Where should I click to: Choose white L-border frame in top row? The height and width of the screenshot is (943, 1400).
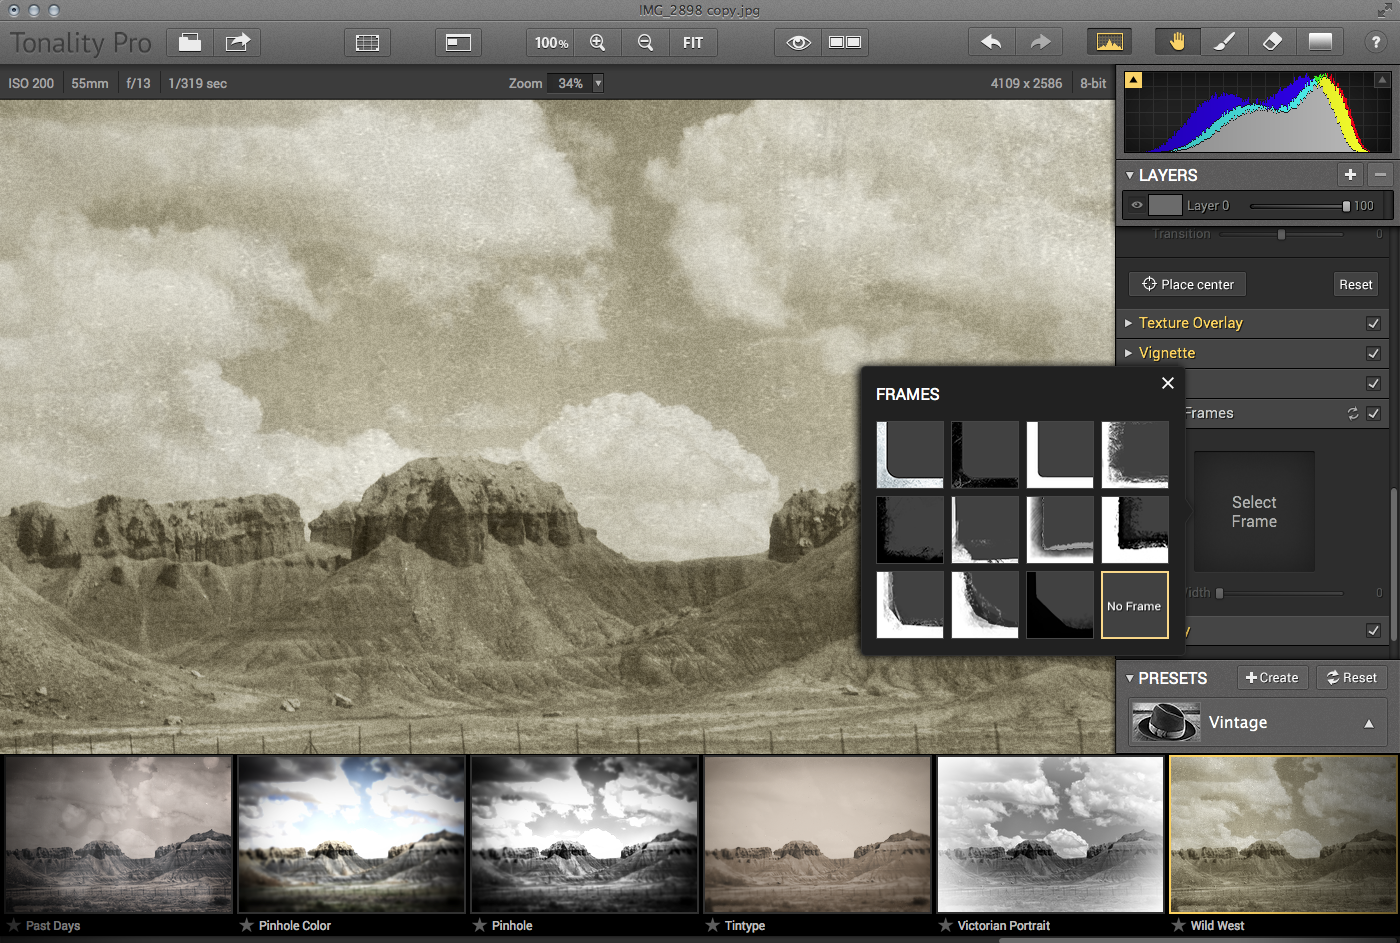point(1060,454)
